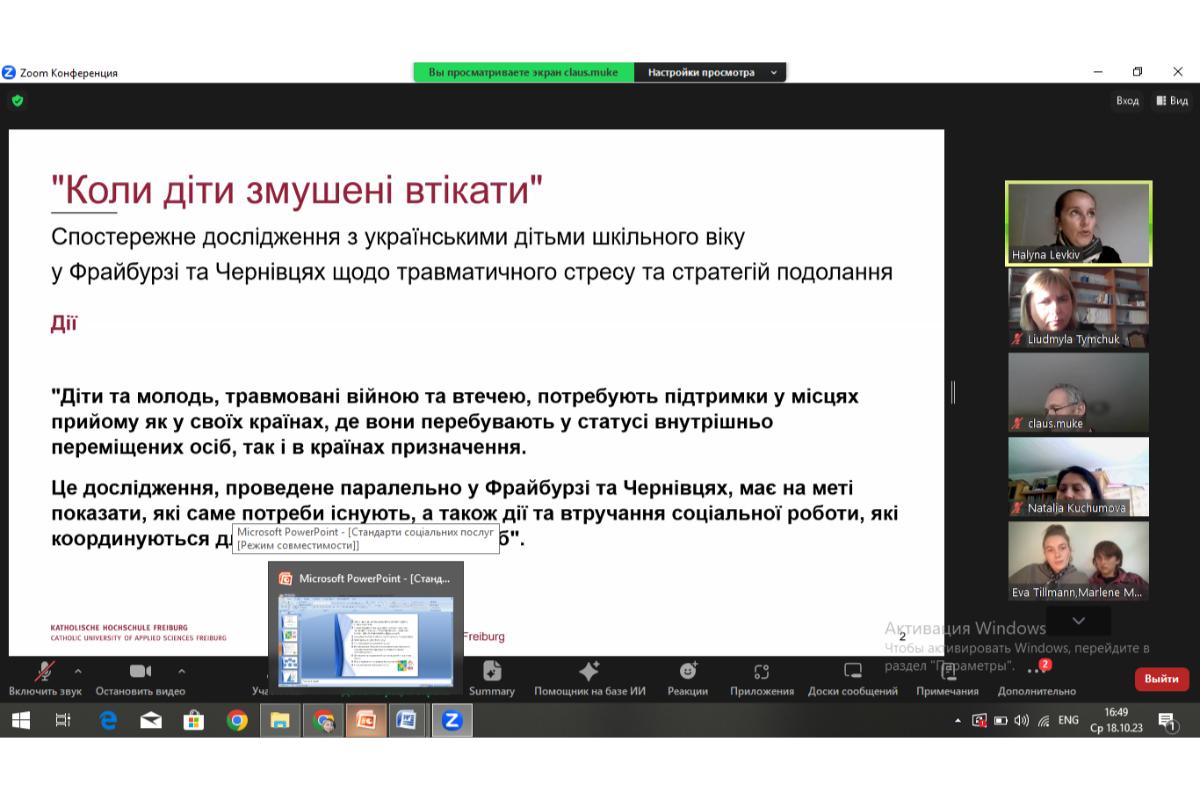Launch Помощник на базе ИИ assistant
Image resolution: width=1200 pixels, height=800 pixels.
589,678
